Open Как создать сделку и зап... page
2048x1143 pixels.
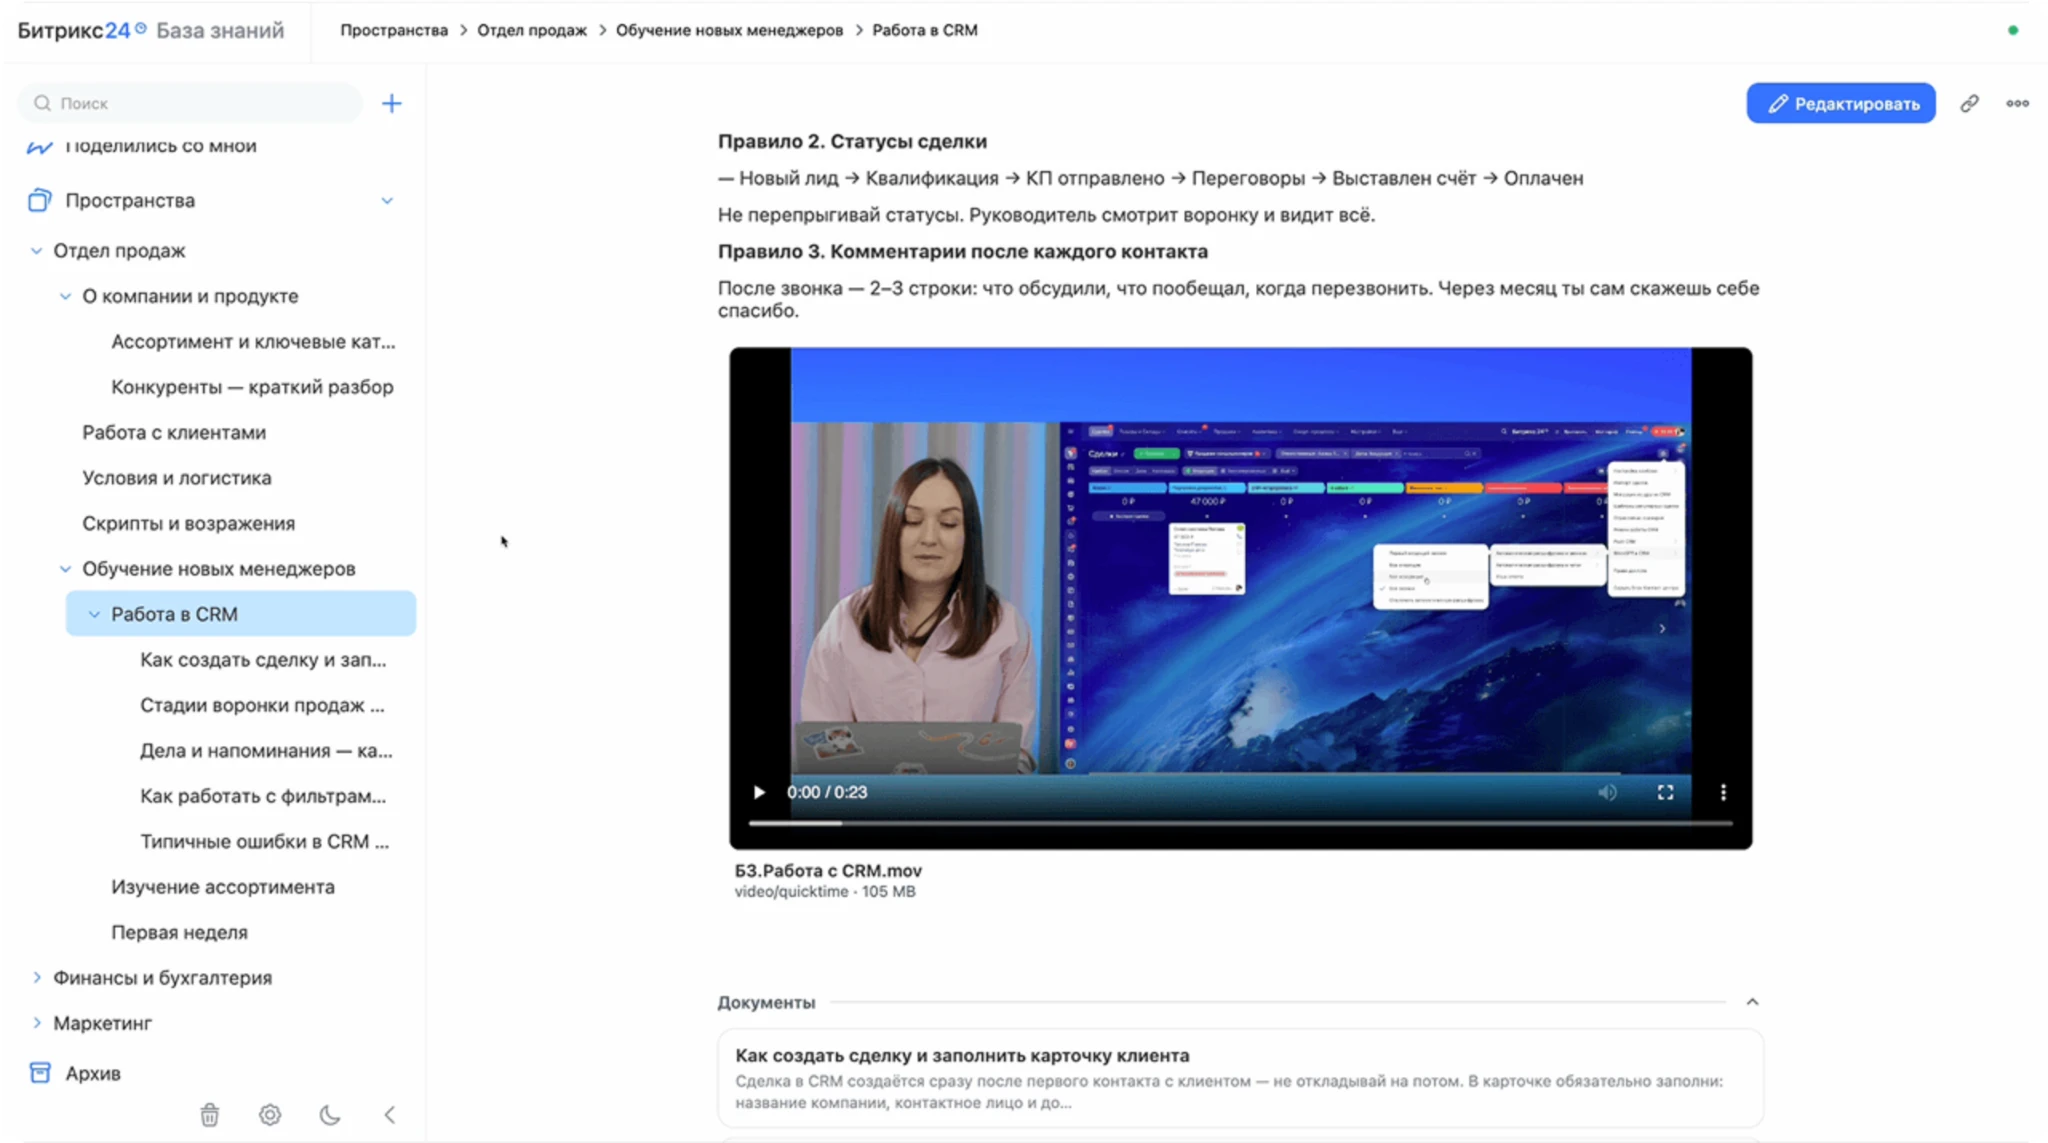click(x=263, y=659)
